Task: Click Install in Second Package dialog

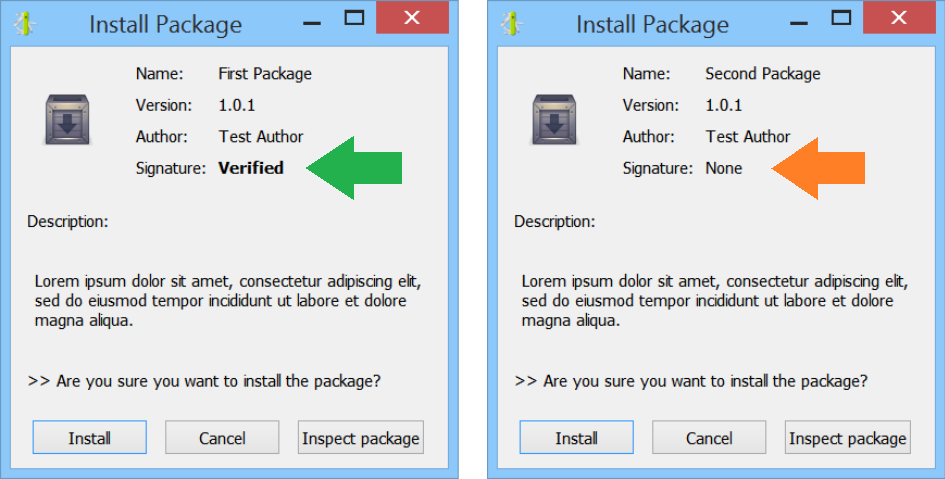Action: [576, 437]
